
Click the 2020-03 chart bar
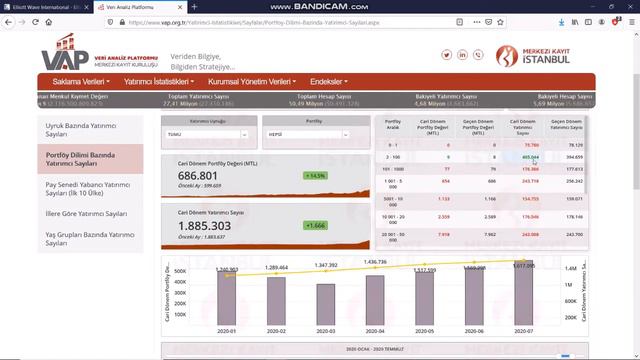click(x=326, y=304)
